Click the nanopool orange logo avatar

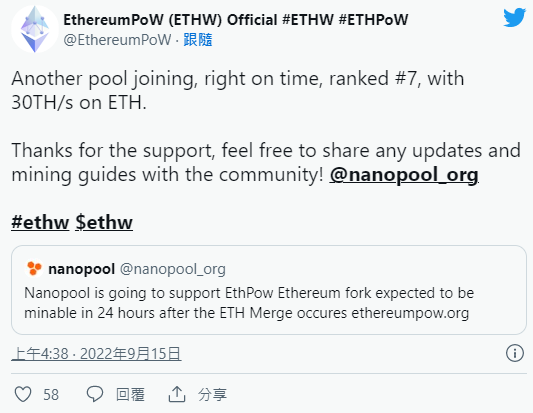(34, 269)
